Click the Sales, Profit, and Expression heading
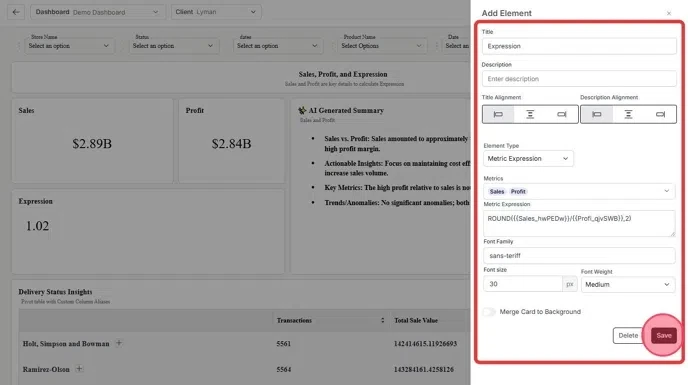688x385 pixels. pos(343,74)
